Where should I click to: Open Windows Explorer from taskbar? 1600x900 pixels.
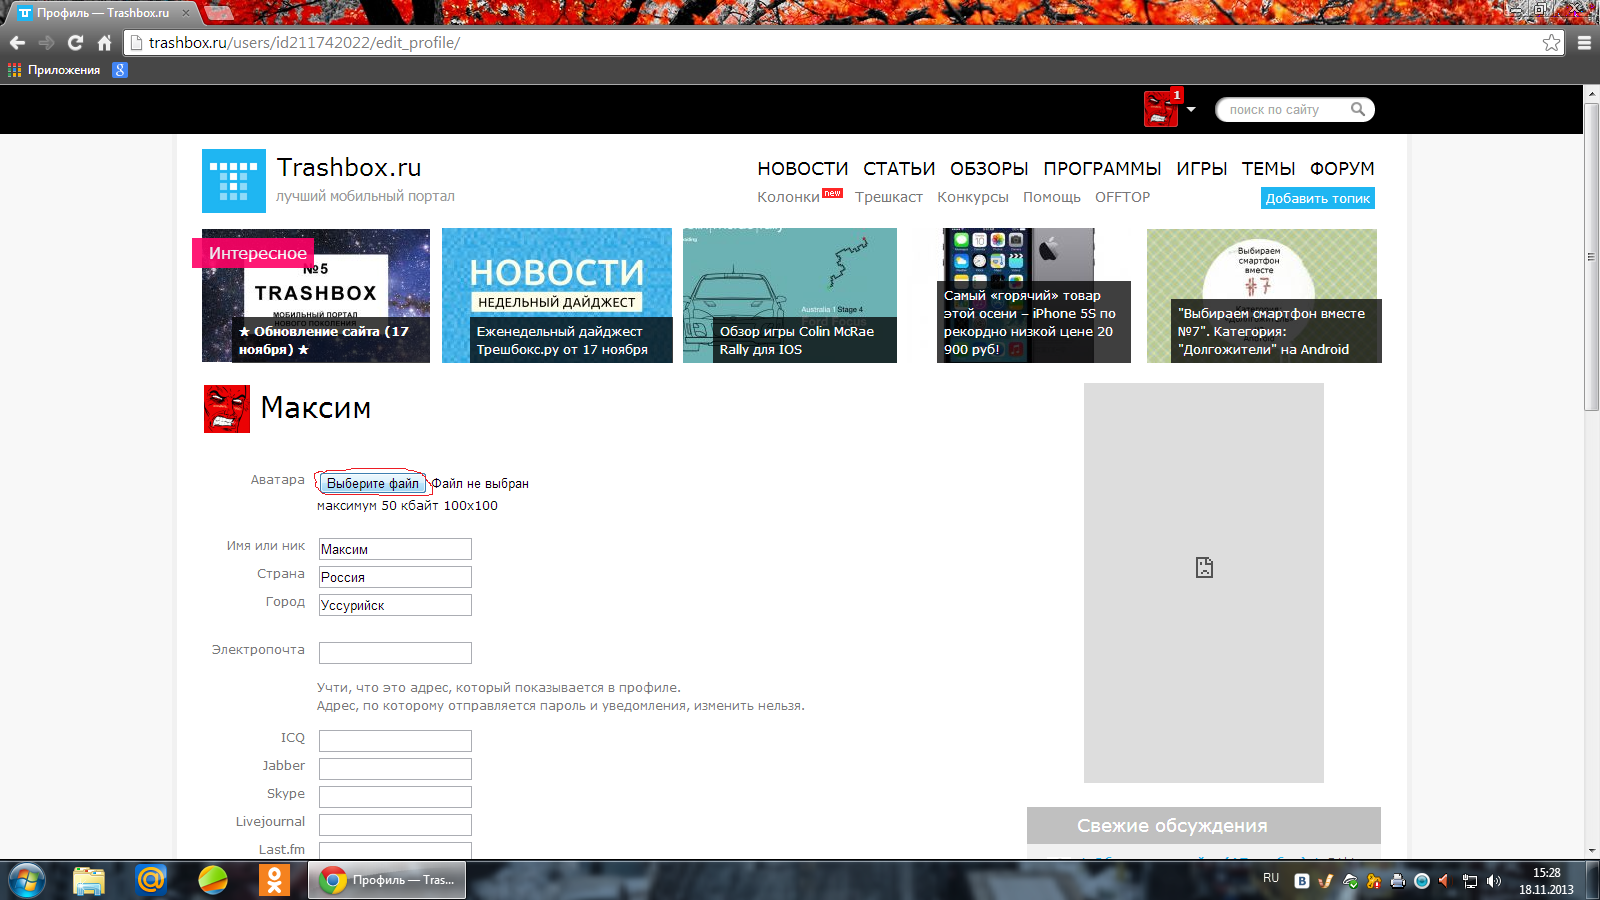(x=89, y=880)
